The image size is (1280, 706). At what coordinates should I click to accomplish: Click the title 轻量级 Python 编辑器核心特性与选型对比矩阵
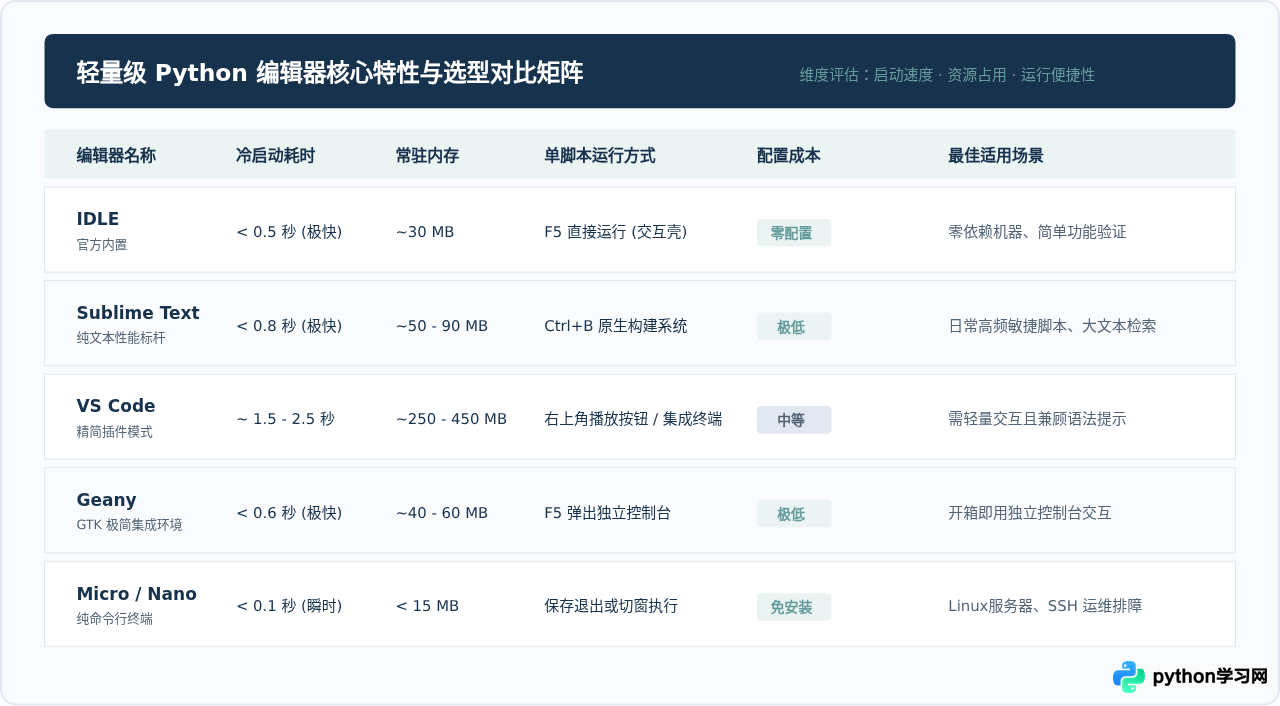tap(330, 73)
